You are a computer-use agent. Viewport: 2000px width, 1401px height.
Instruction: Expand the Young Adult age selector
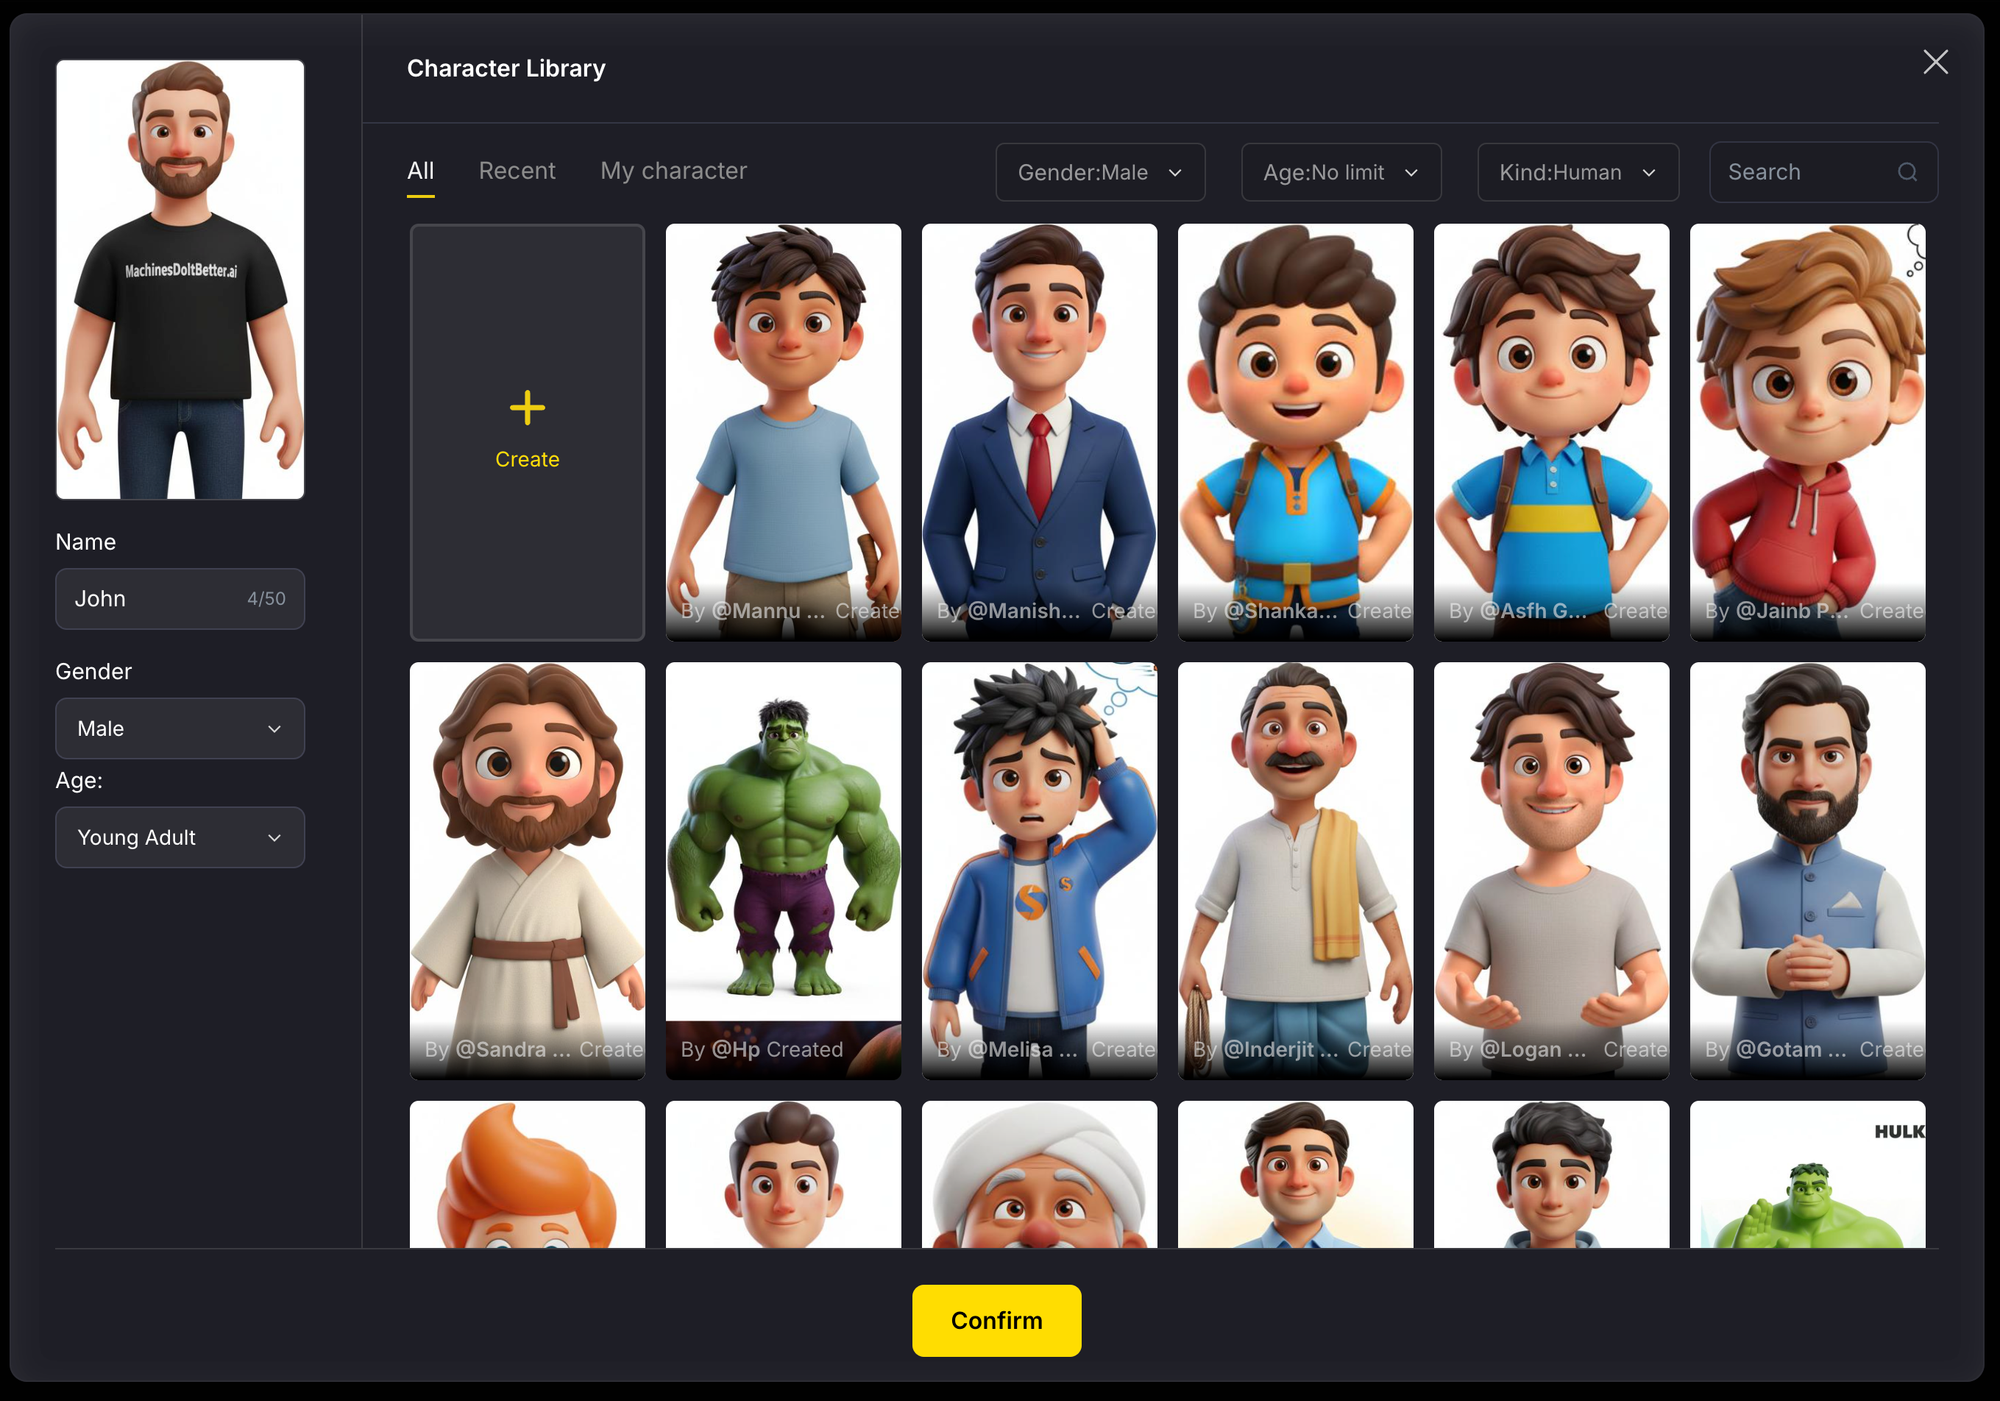pos(180,837)
